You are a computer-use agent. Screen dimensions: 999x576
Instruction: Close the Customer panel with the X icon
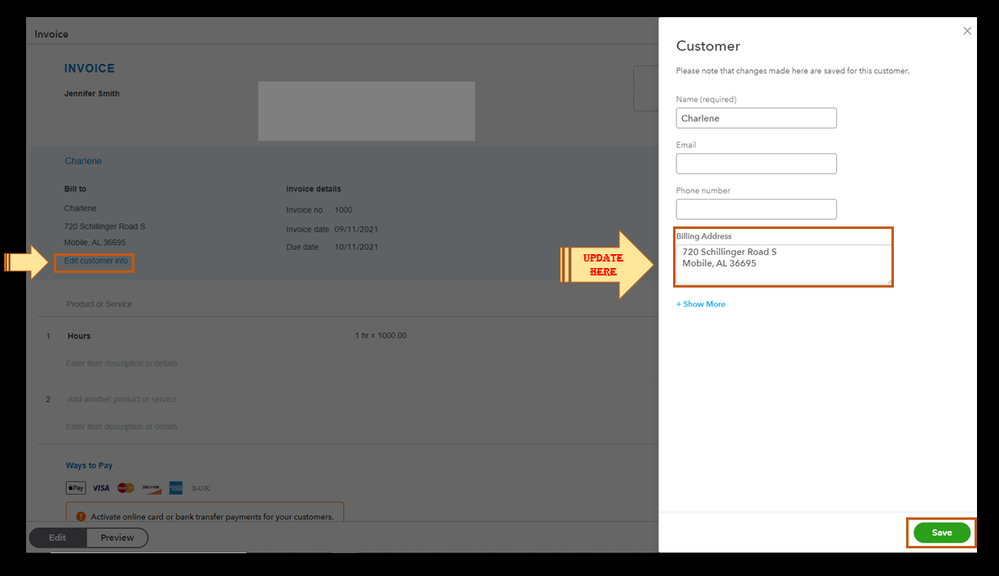967,30
